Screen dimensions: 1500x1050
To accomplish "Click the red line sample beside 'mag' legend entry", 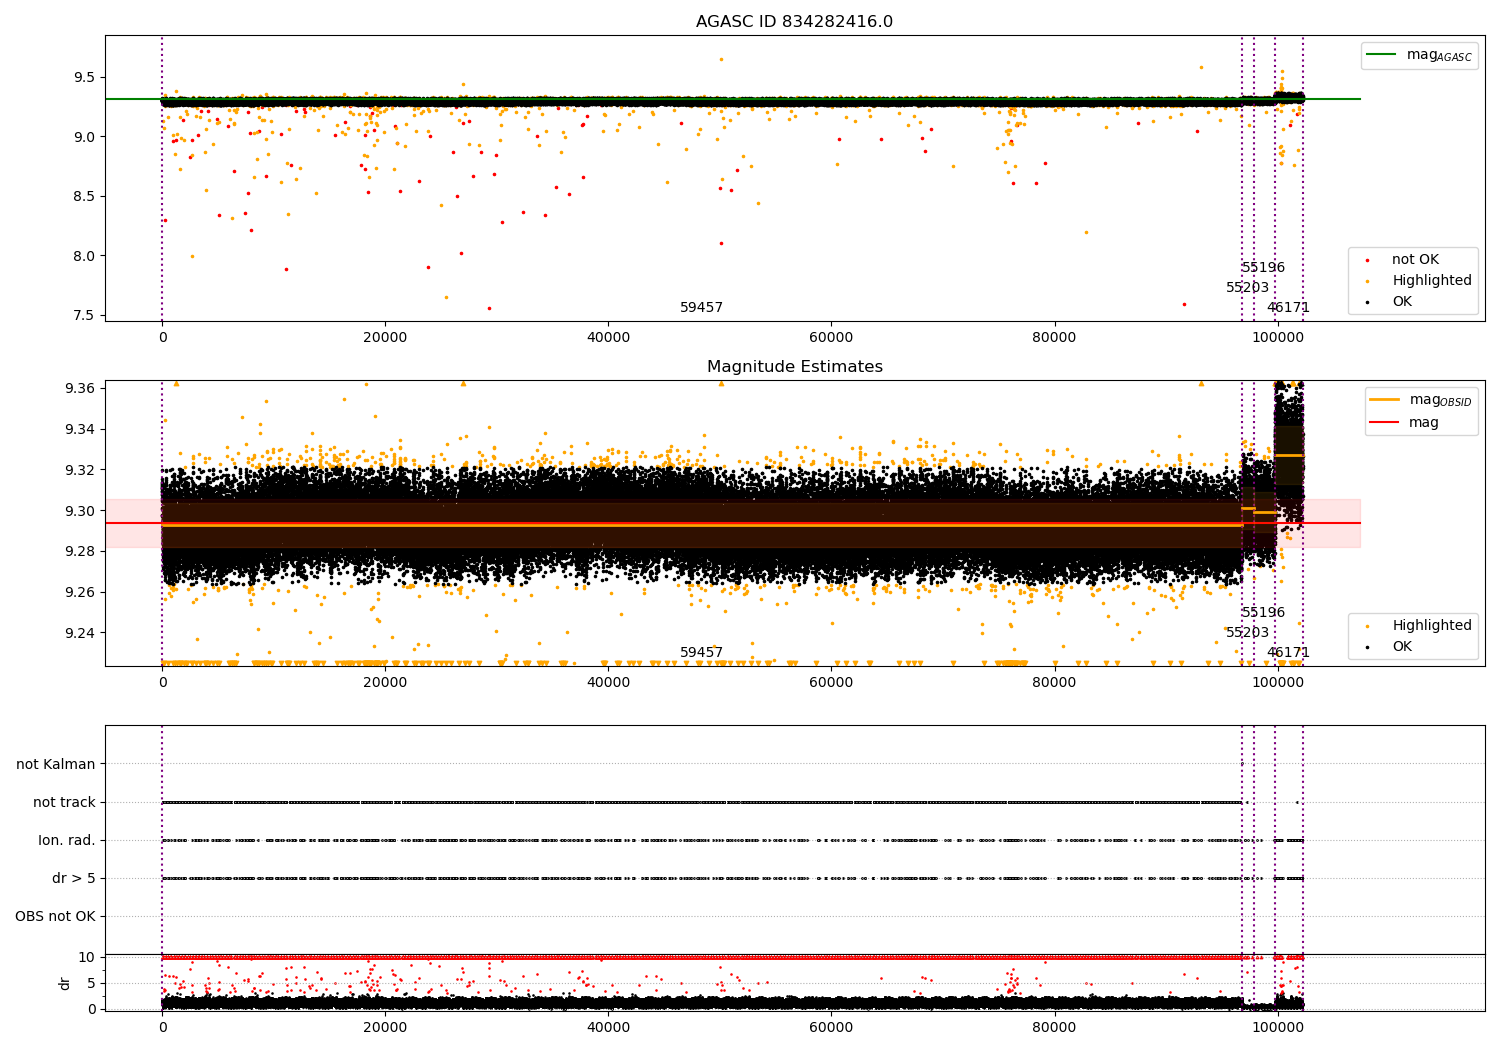I will click(x=1384, y=423).
